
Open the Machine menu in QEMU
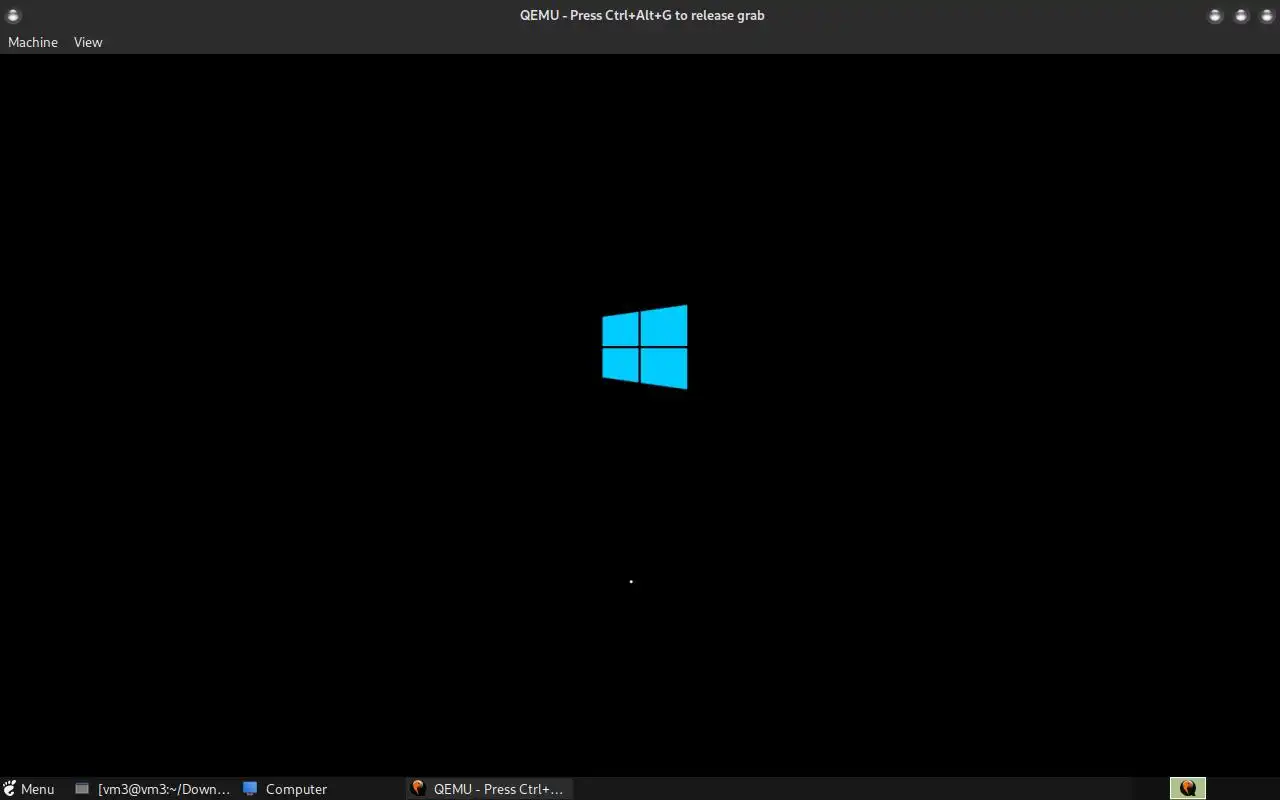pos(33,42)
